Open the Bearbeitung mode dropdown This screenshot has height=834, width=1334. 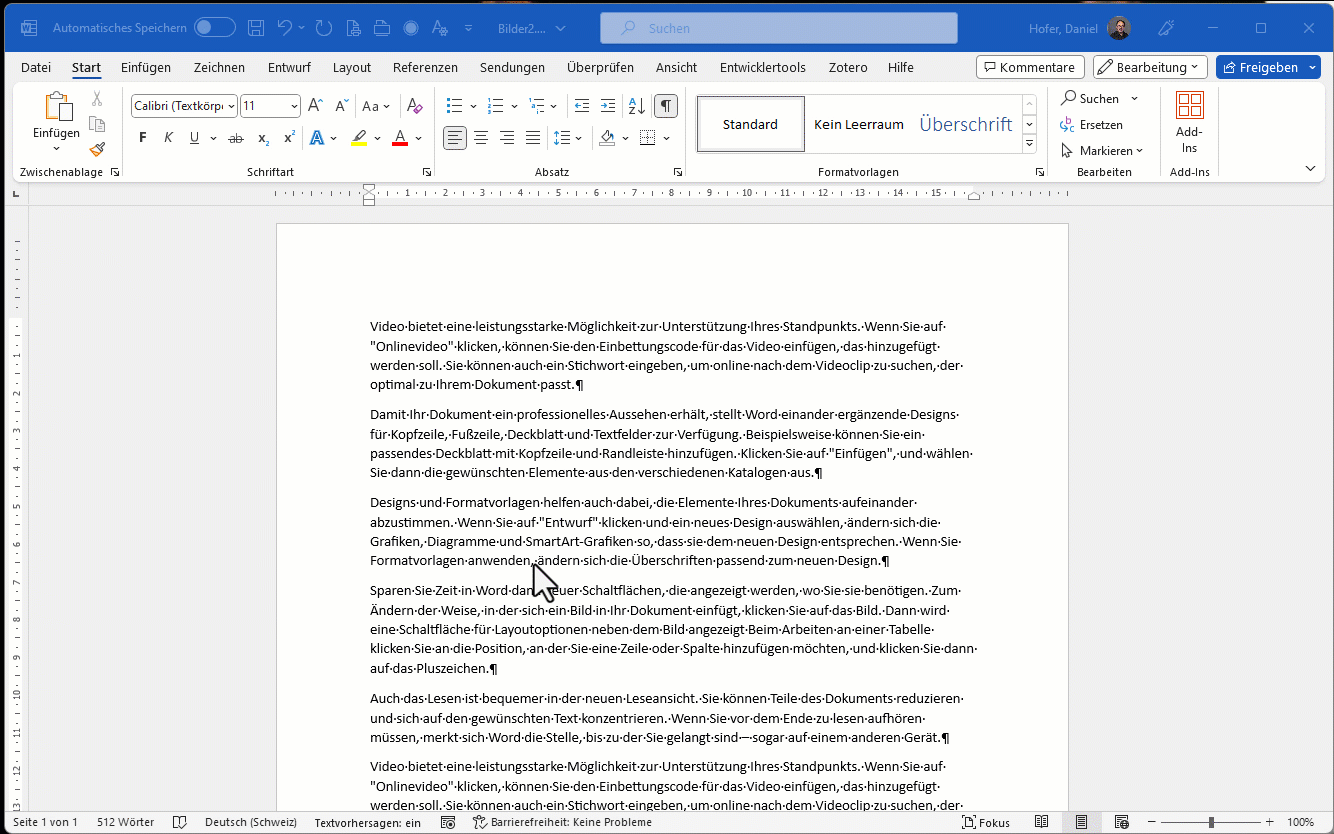tap(1145, 67)
